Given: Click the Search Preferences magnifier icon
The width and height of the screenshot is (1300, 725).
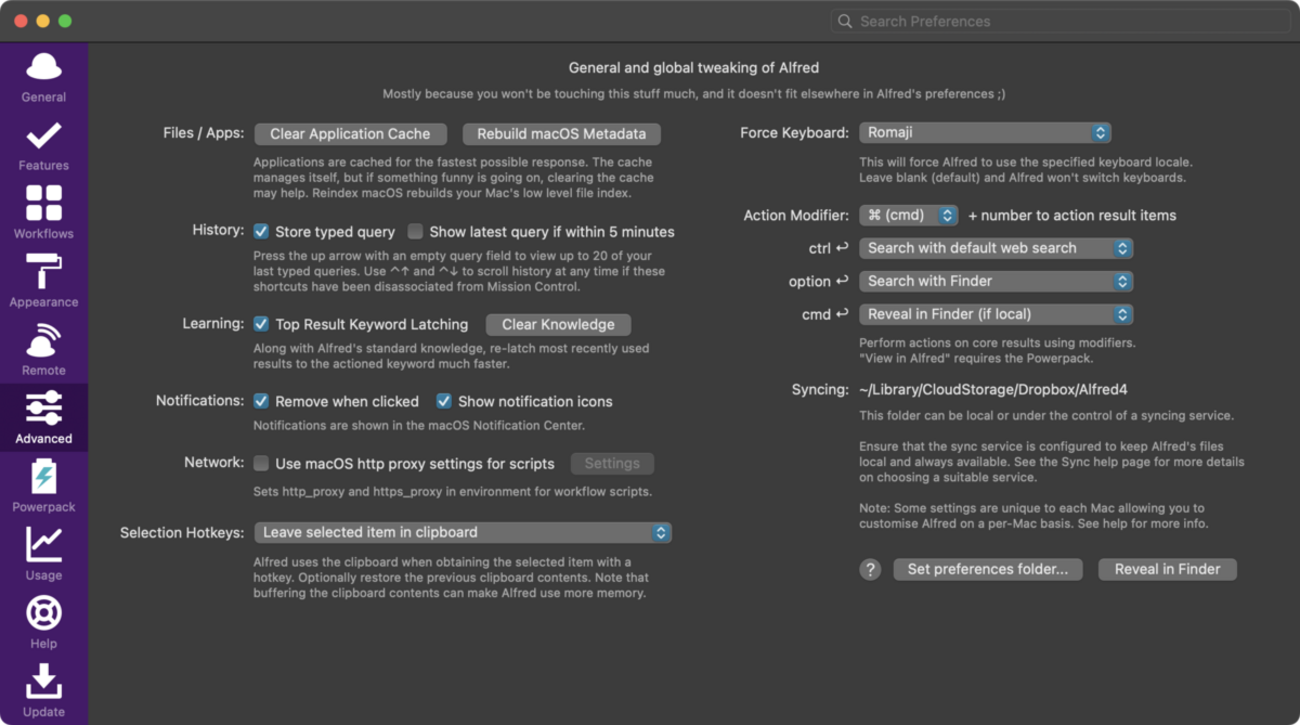Looking at the screenshot, I should coord(845,21).
